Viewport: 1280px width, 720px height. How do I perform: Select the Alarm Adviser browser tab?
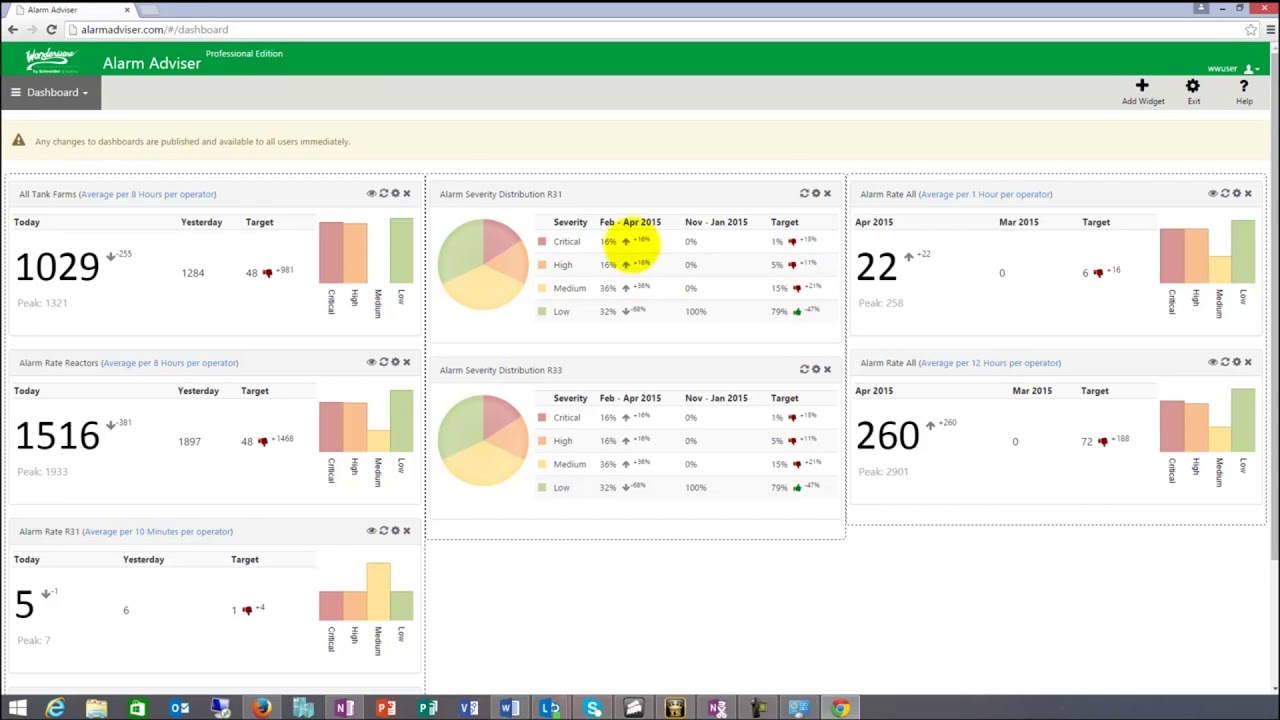pyautogui.click(x=72, y=10)
